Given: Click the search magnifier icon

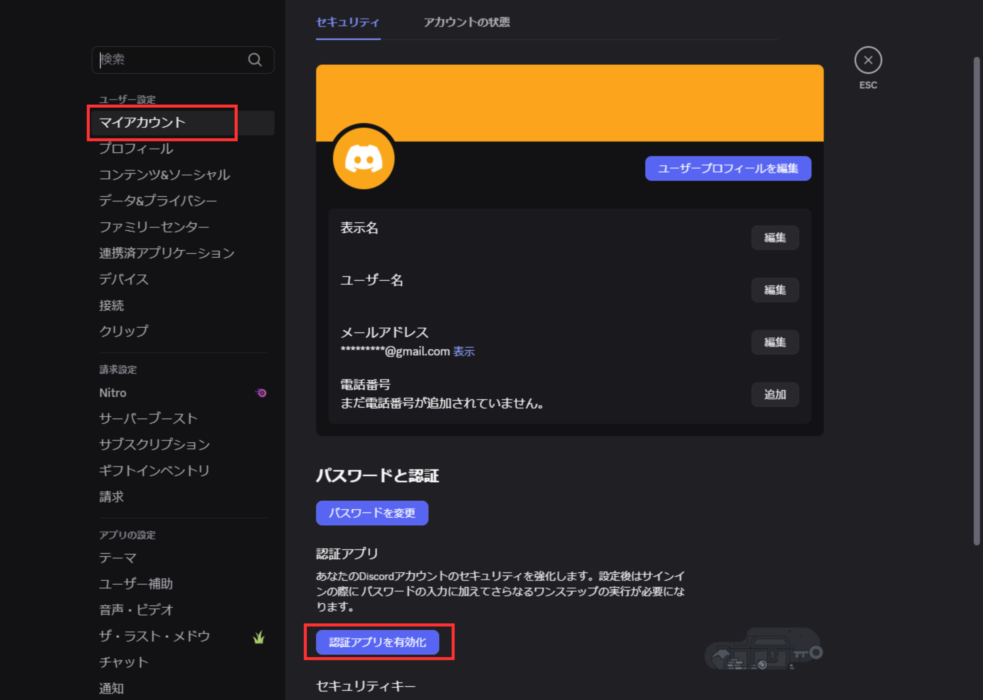Looking at the screenshot, I should (x=255, y=60).
